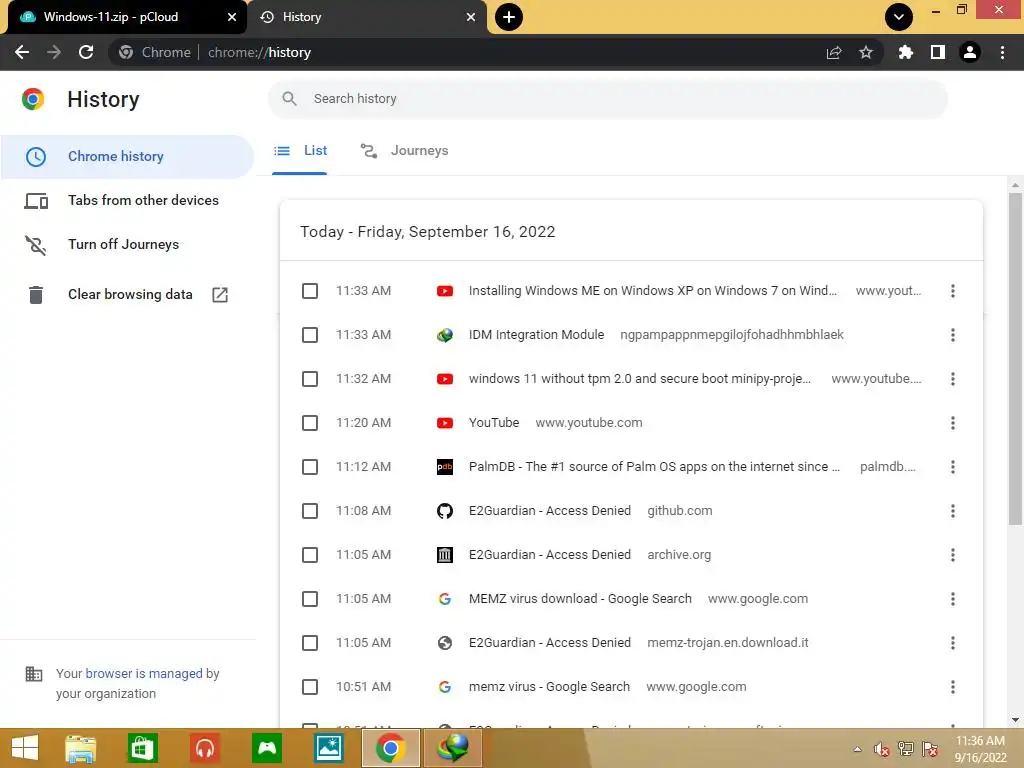Open actions menu for Installing Windows ME entry
The image size is (1024, 768).
click(953, 291)
